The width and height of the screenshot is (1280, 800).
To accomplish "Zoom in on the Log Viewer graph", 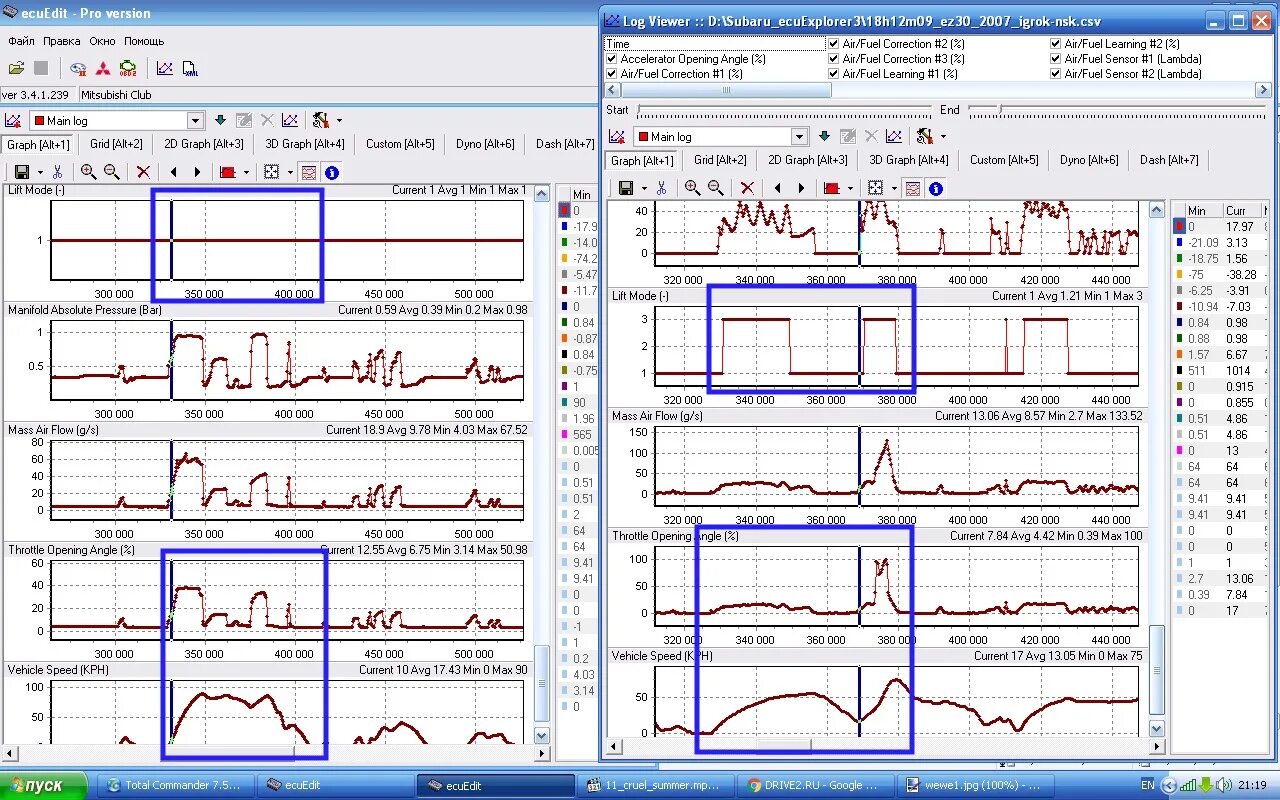I will (x=692, y=188).
